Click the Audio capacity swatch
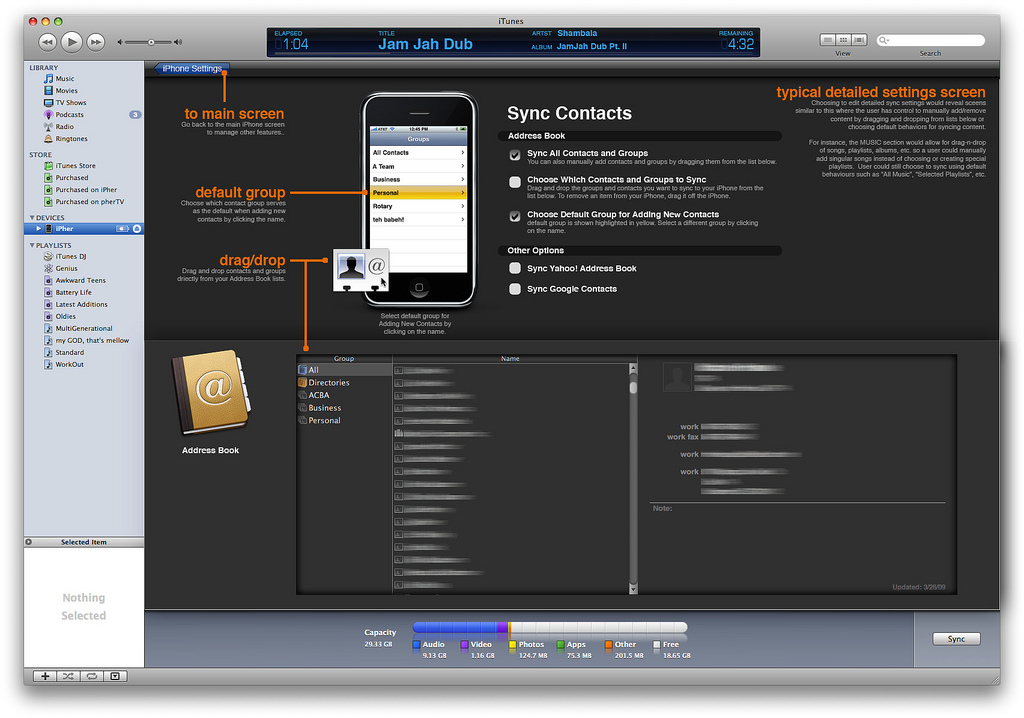 coord(417,645)
